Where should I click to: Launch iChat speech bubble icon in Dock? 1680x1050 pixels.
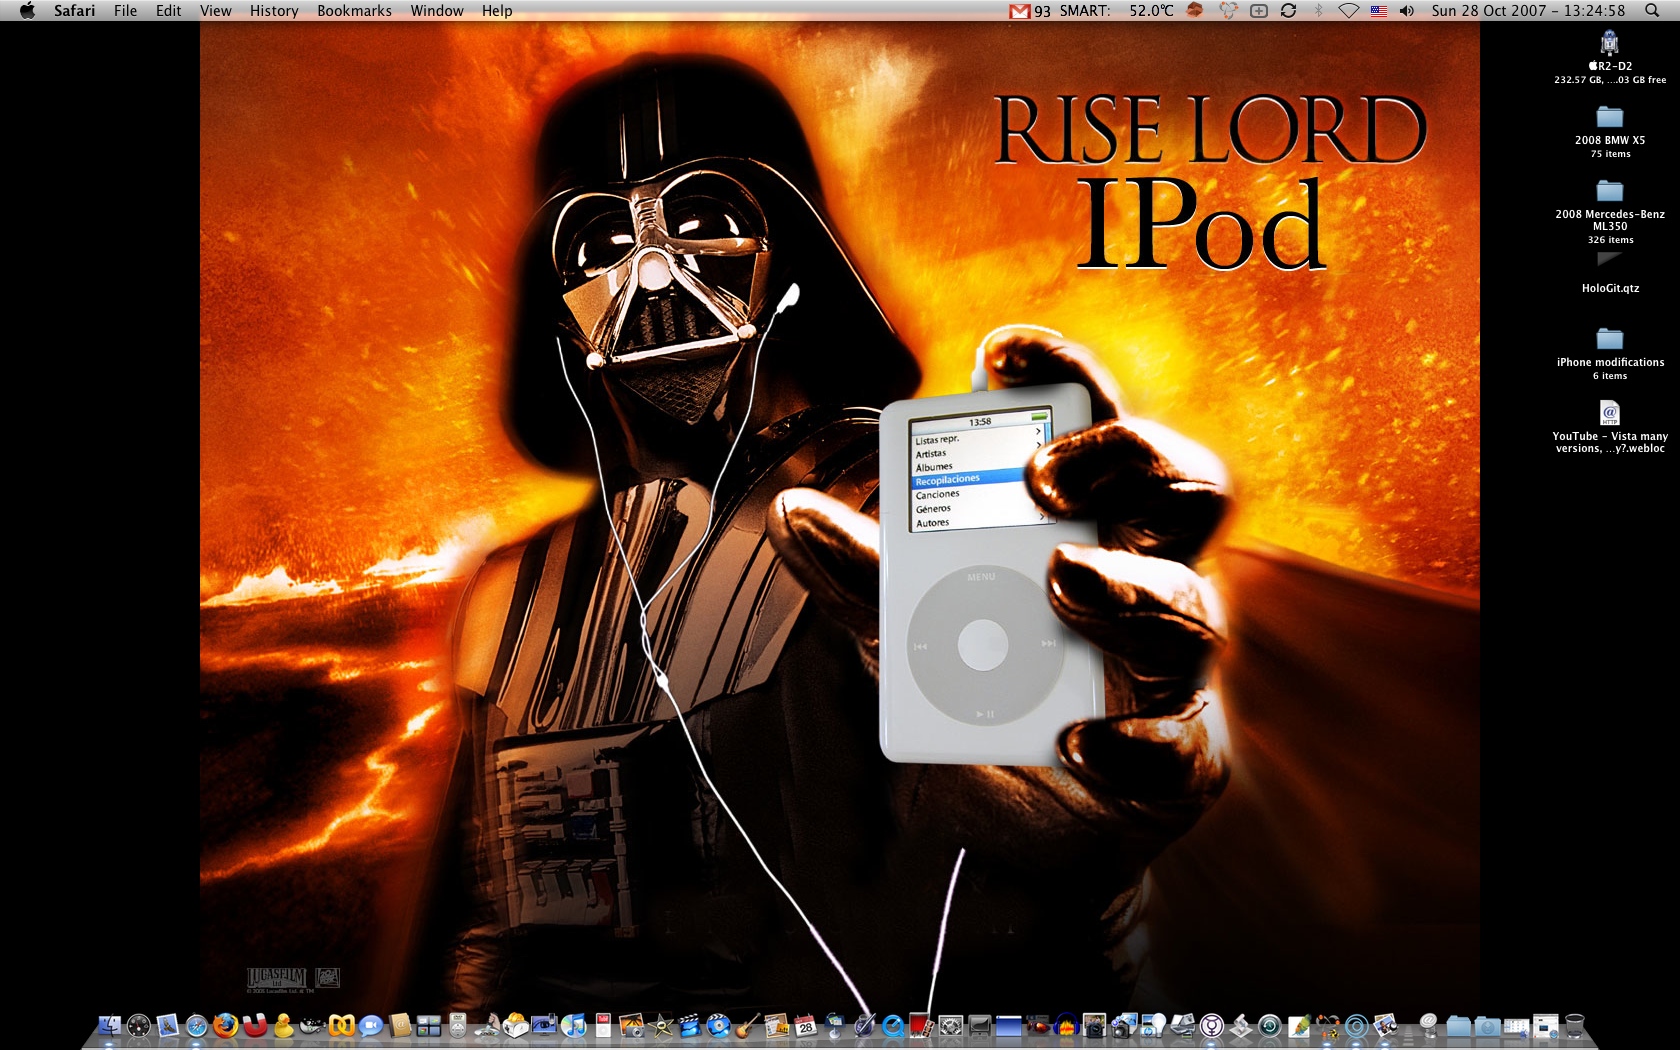coord(370,1025)
